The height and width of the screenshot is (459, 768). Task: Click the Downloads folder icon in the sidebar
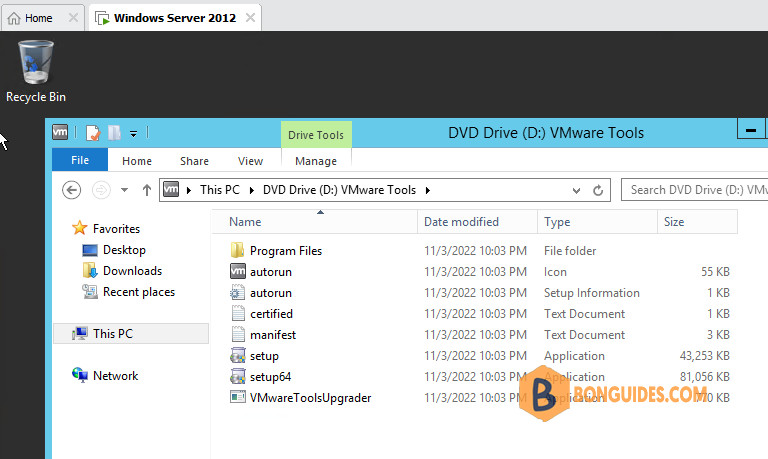click(90, 270)
